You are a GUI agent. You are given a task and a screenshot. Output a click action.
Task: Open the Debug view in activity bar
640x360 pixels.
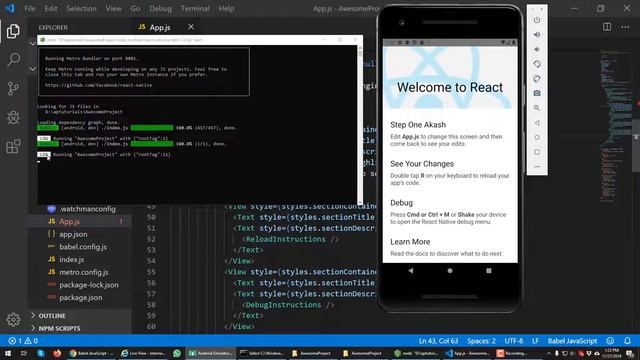13,118
